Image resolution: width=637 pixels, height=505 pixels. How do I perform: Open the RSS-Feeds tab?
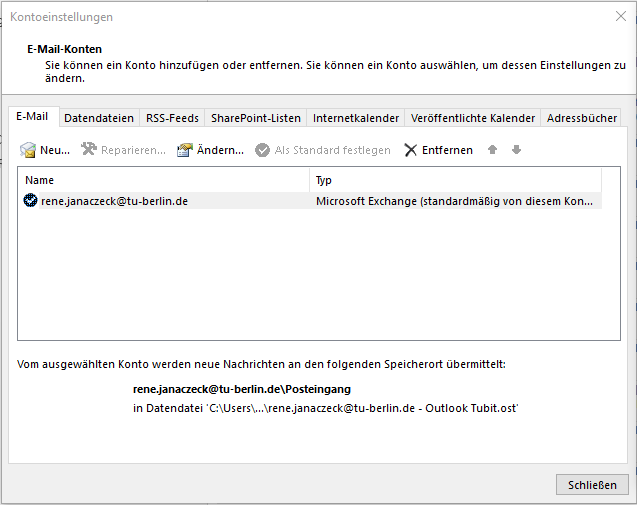pyautogui.click(x=172, y=118)
